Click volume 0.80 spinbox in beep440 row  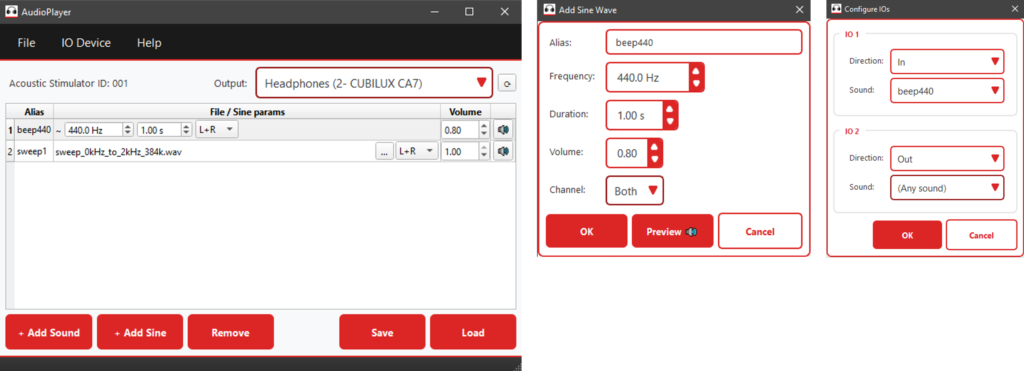point(465,130)
